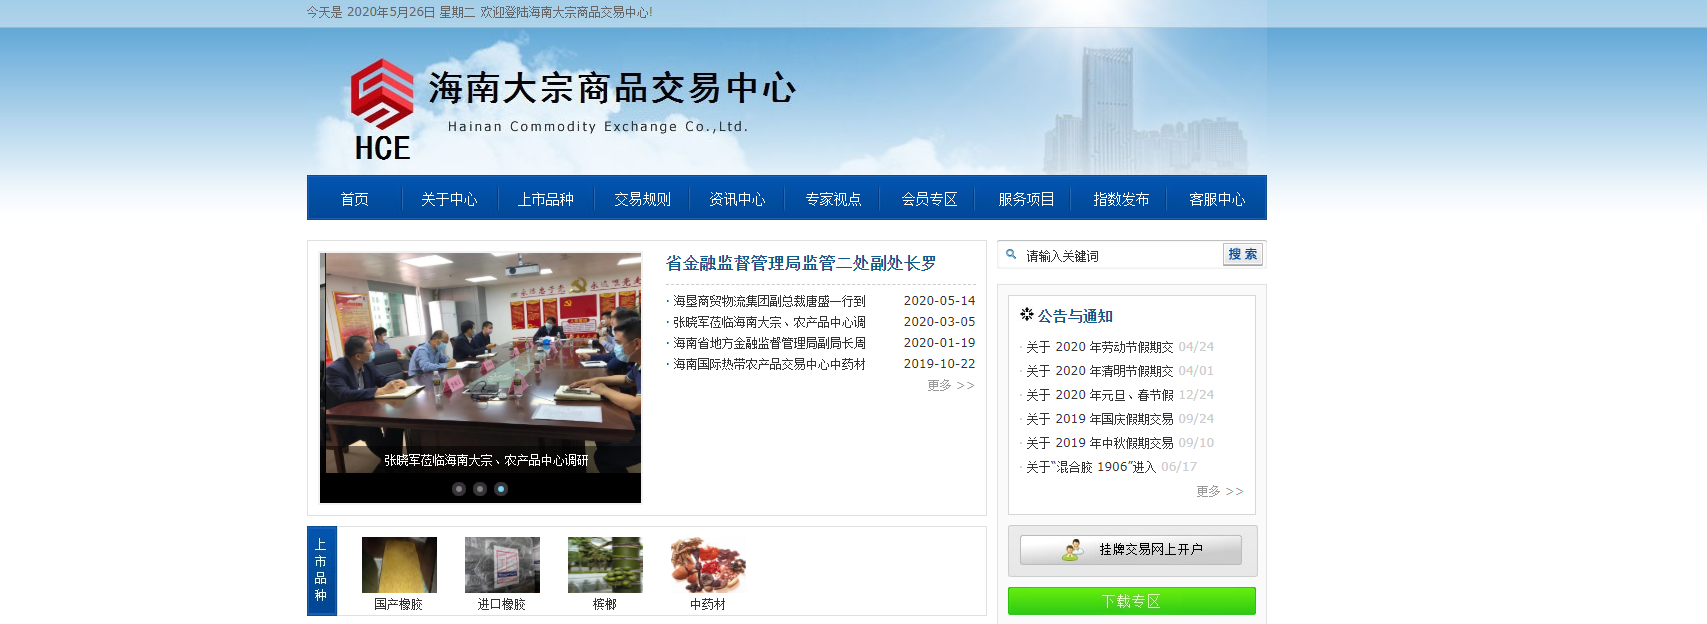Open the 进口橡胶 product thumbnail

coord(502,565)
